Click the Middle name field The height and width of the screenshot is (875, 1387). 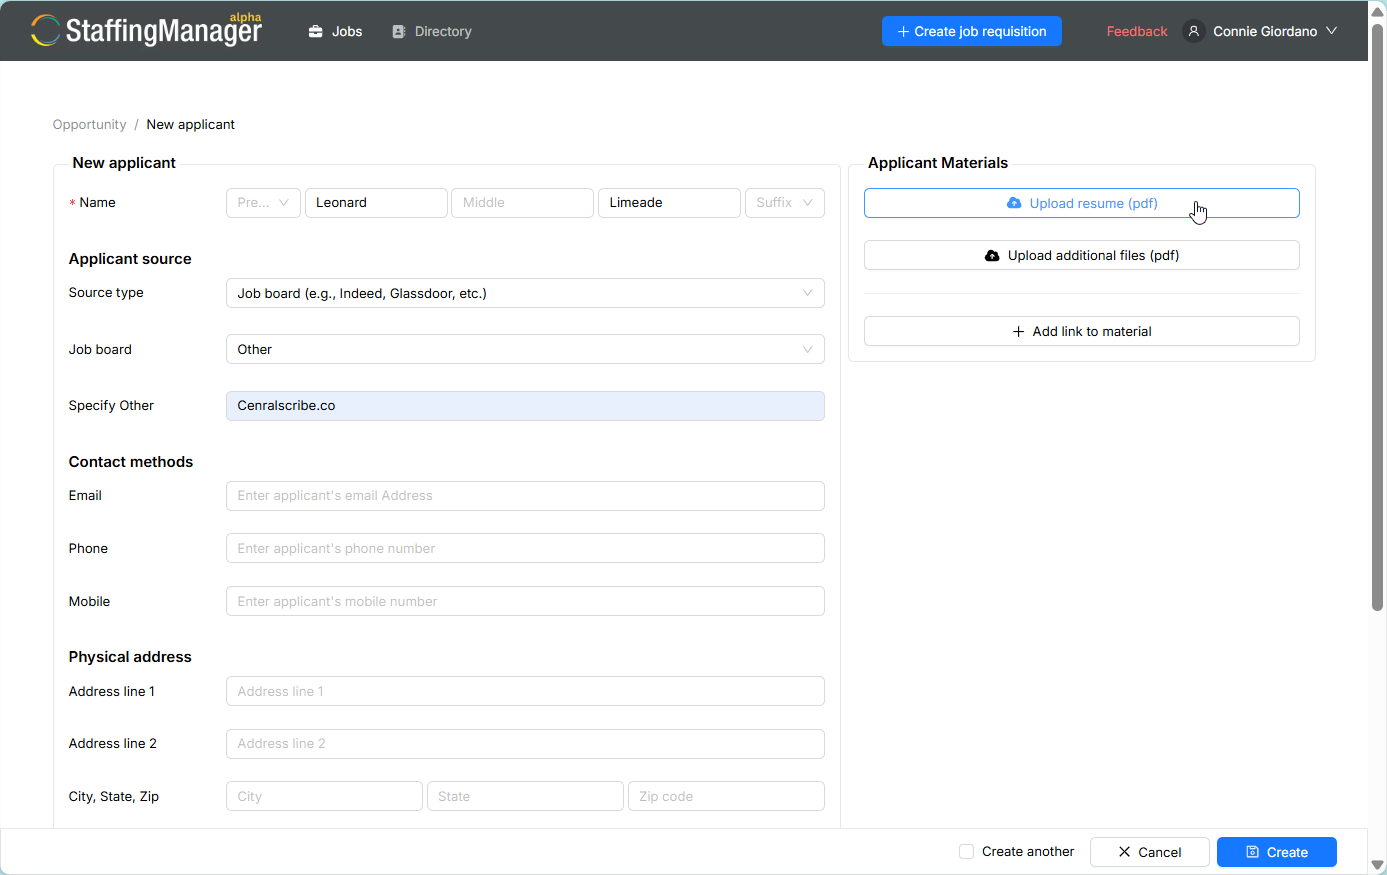(x=522, y=202)
